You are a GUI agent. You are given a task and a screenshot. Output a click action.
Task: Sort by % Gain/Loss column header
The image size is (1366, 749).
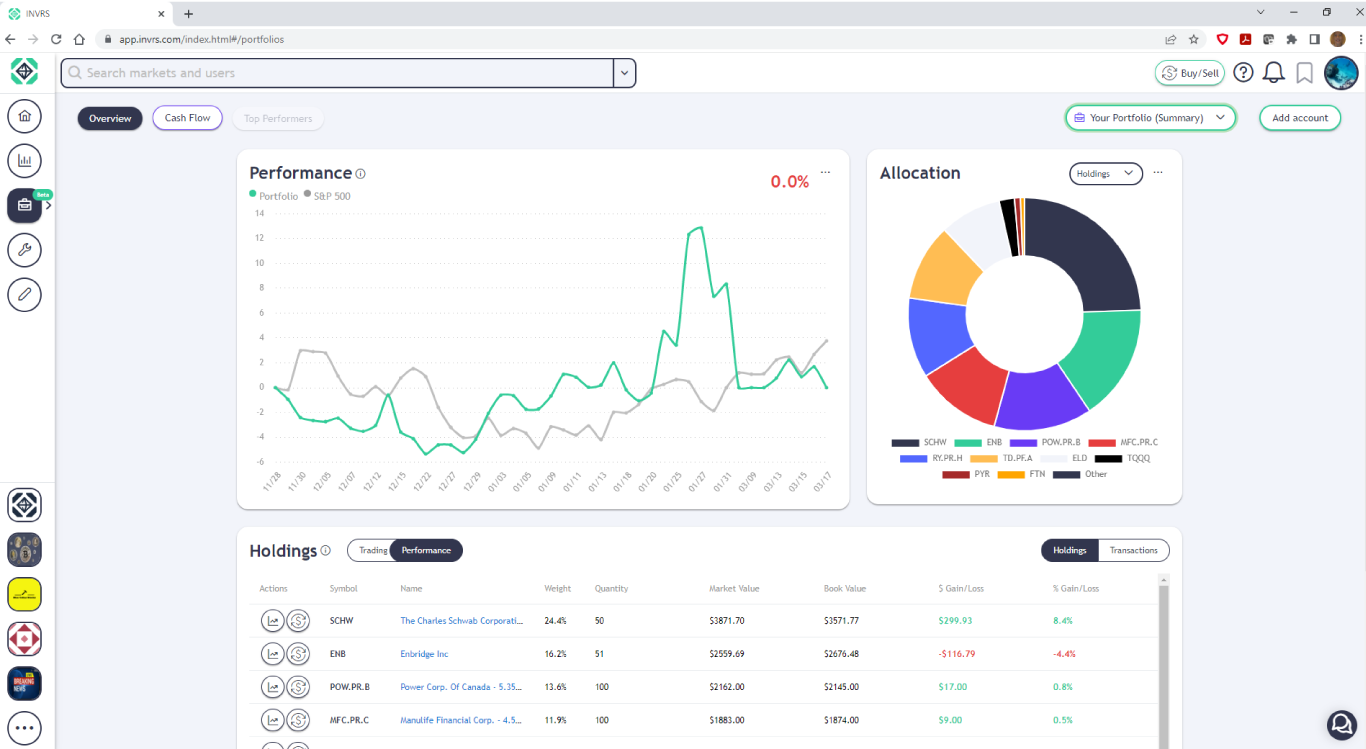coord(1076,589)
